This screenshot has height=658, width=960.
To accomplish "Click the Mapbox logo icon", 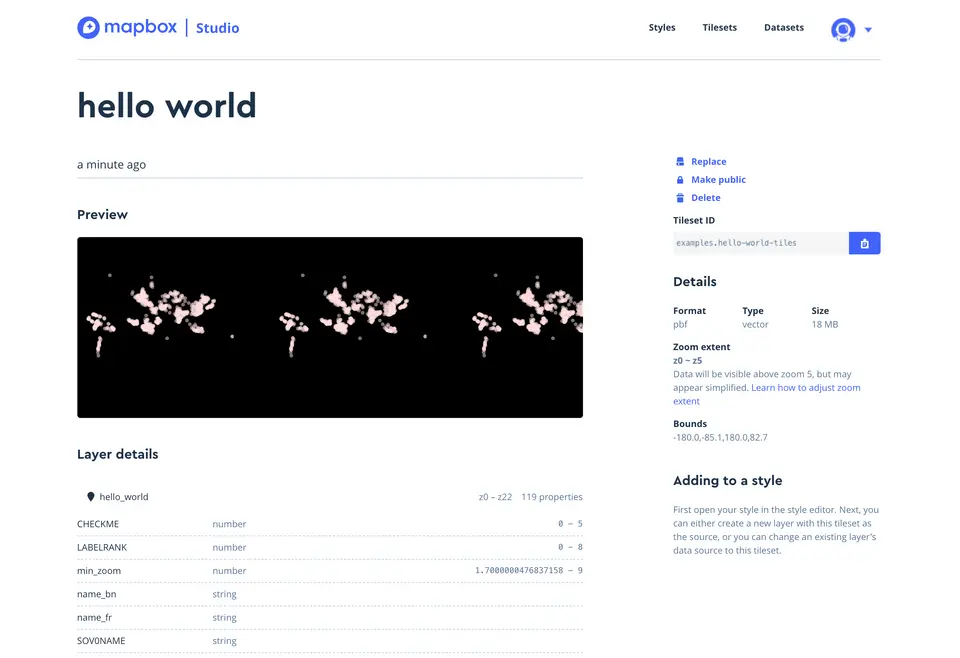I will coord(89,28).
